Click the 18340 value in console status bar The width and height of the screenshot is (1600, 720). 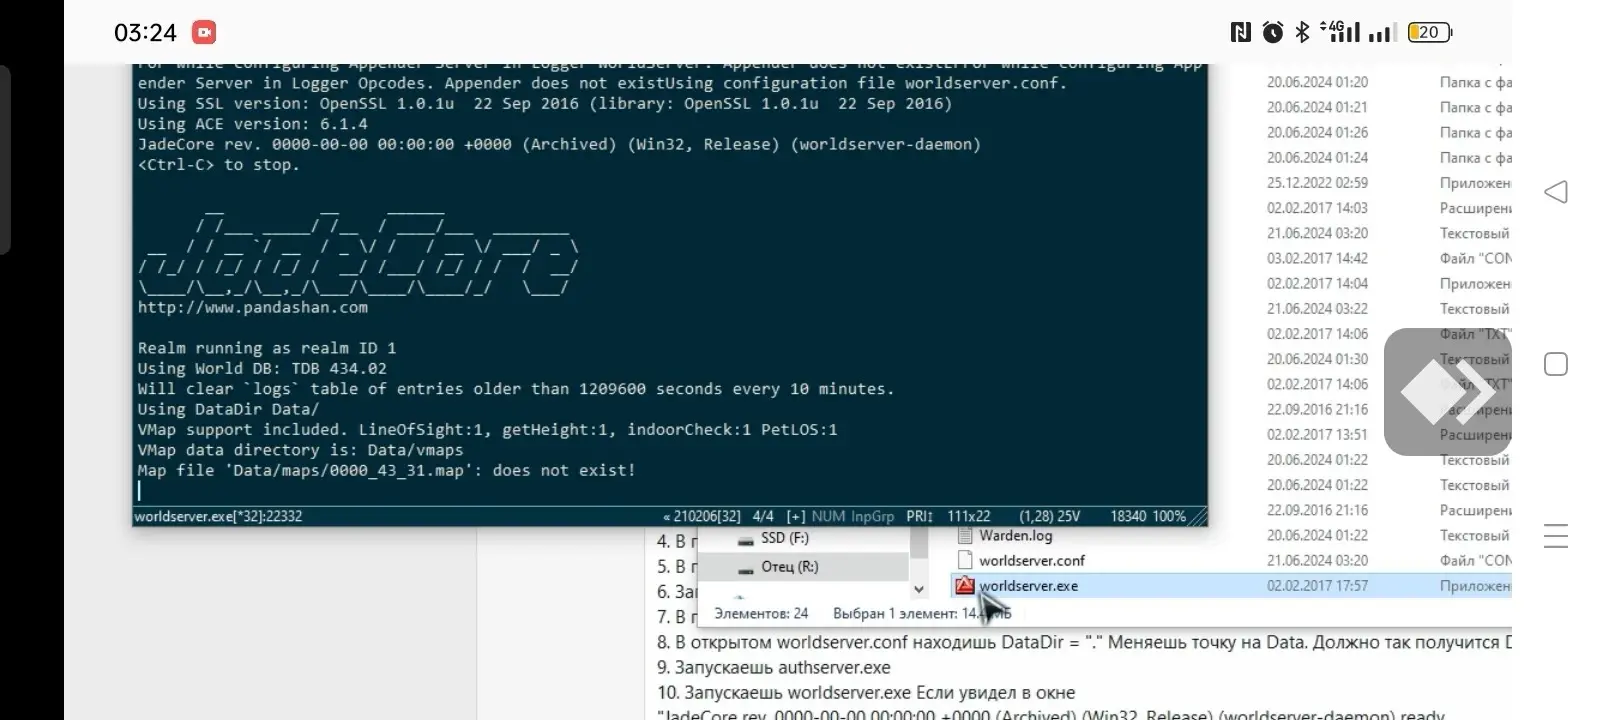(x=1128, y=516)
